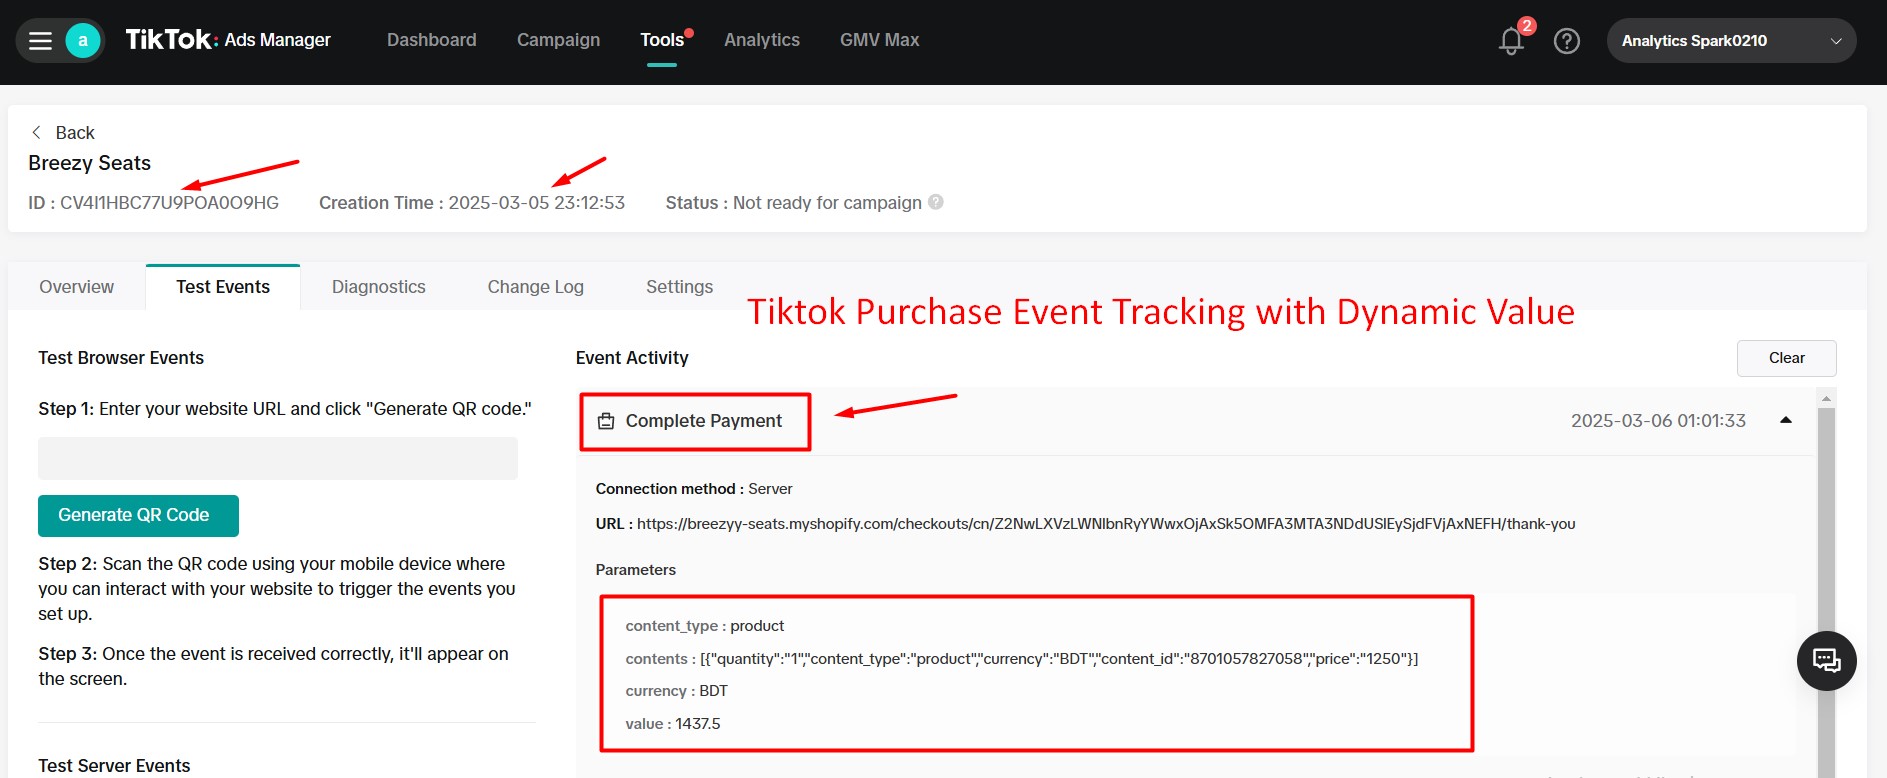Screen dimensions: 1887x778
Task: Open the help question mark icon
Action: (x=1567, y=41)
